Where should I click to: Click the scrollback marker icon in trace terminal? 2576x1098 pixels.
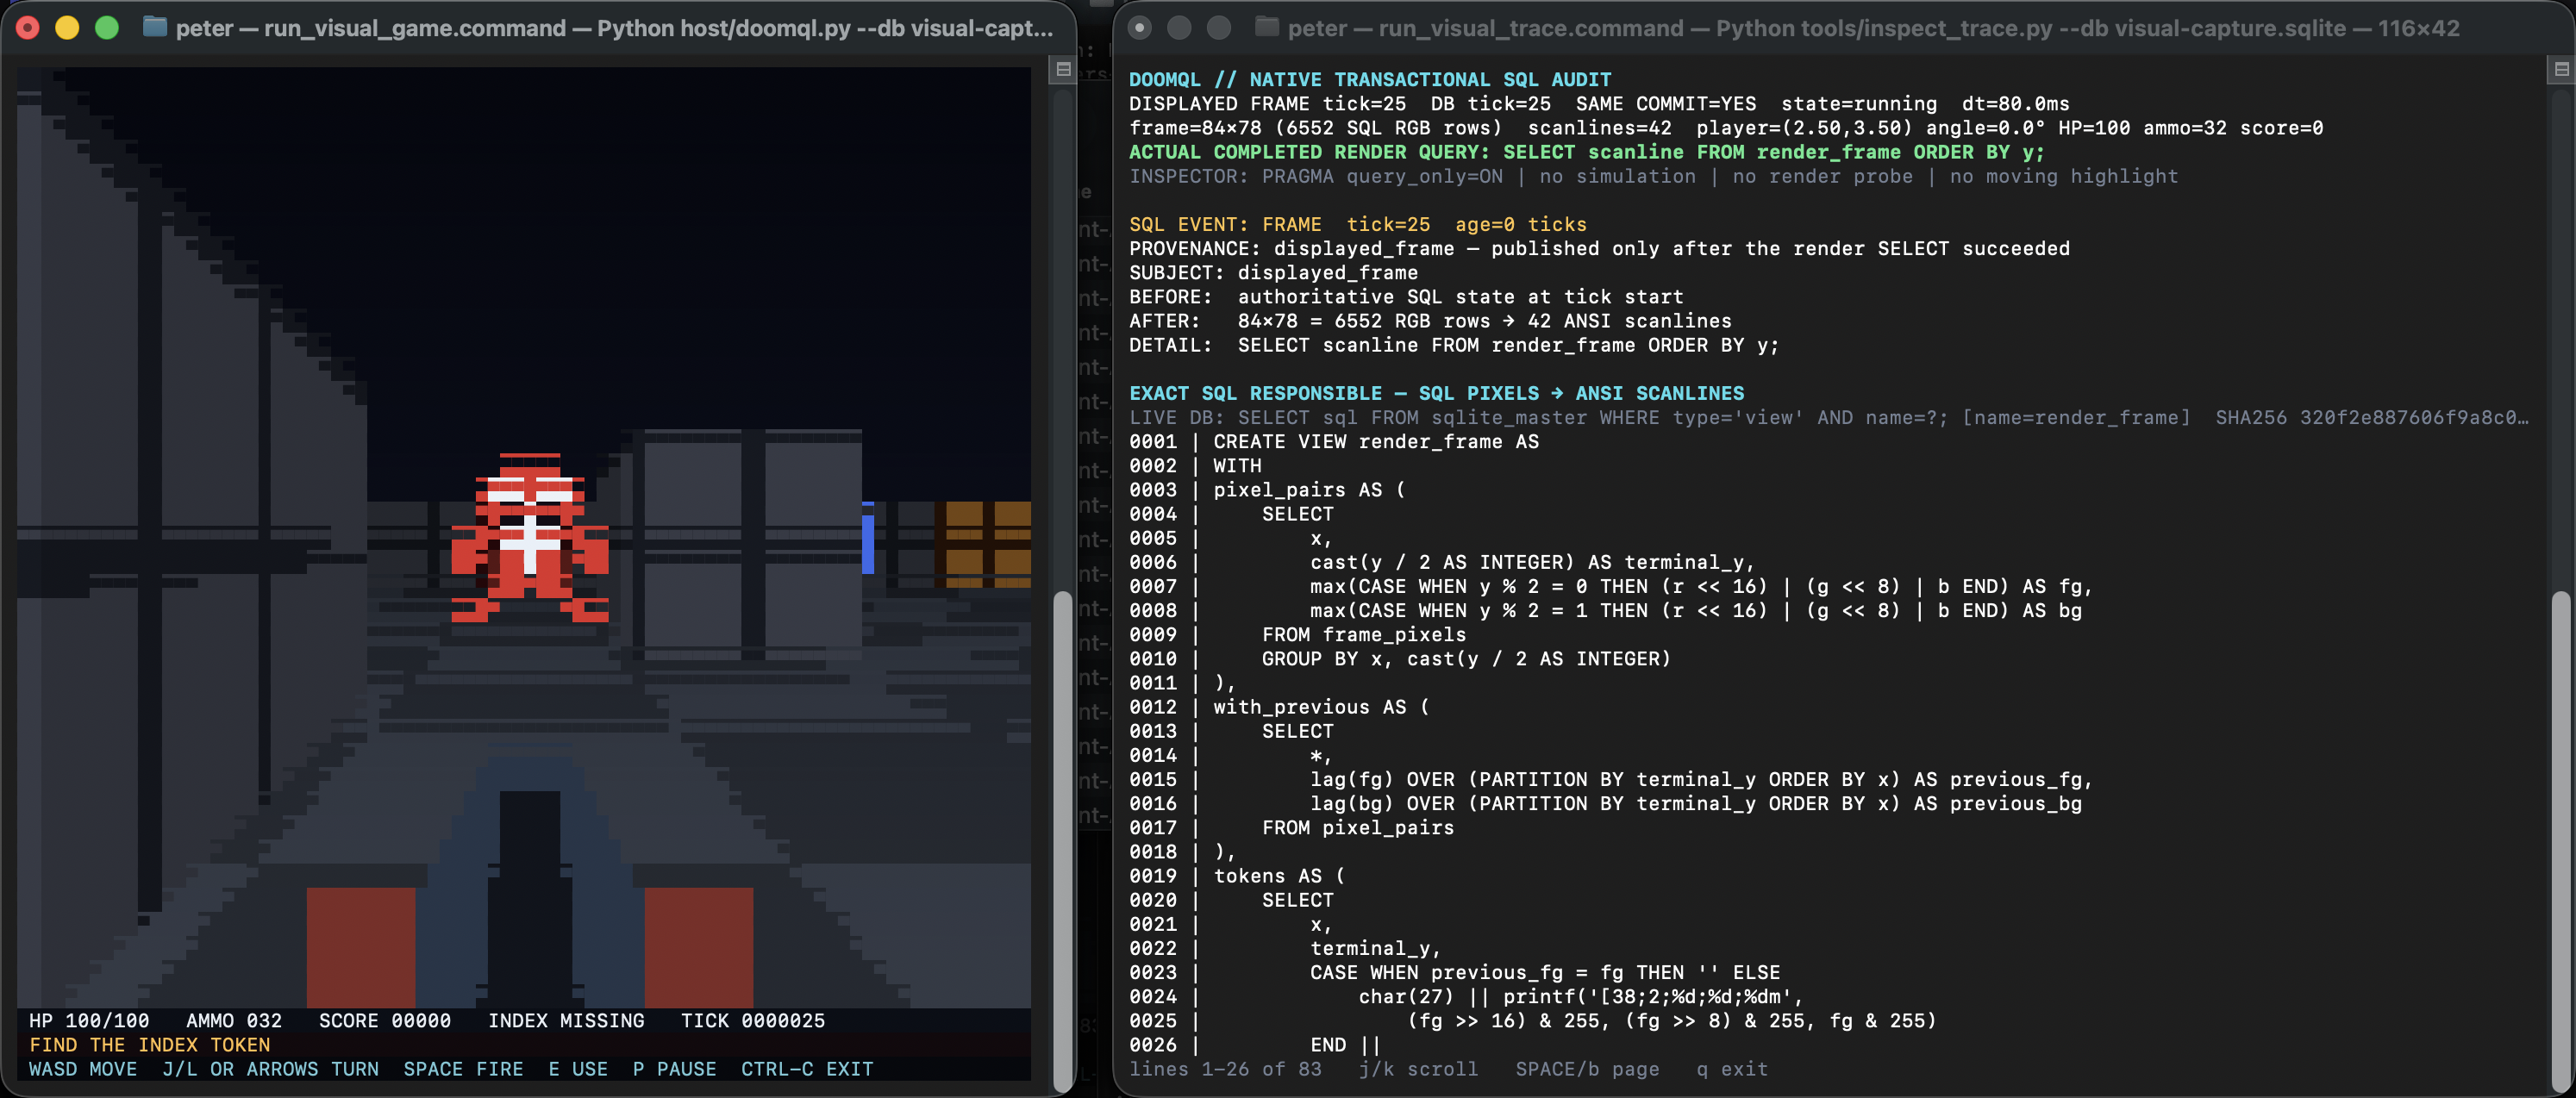2561,69
